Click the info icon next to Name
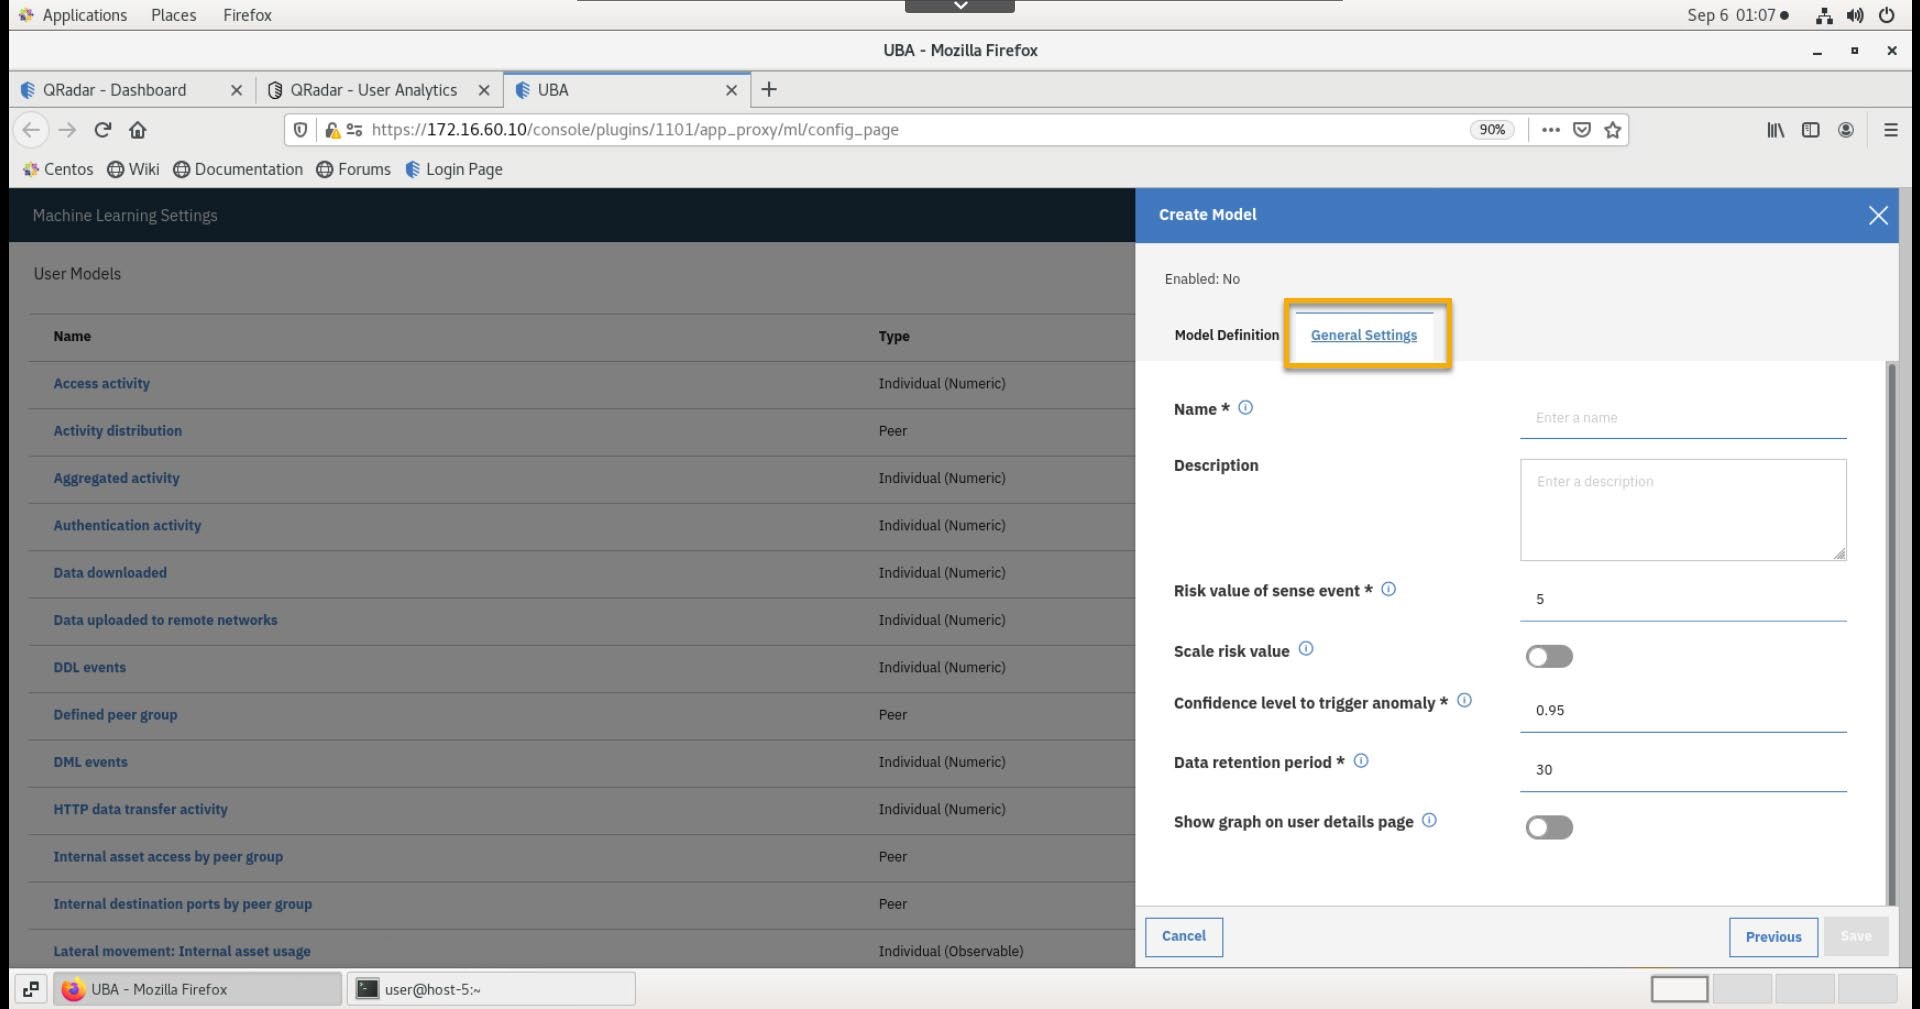Image resolution: width=1920 pixels, height=1009 pixels. (x=1245, y=408)
